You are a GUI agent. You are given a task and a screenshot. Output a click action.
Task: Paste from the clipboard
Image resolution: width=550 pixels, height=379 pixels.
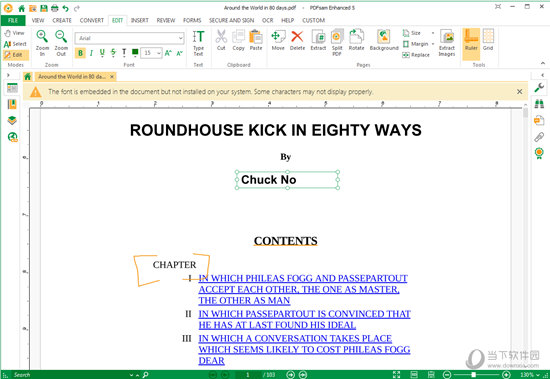[x=256, y=40]
